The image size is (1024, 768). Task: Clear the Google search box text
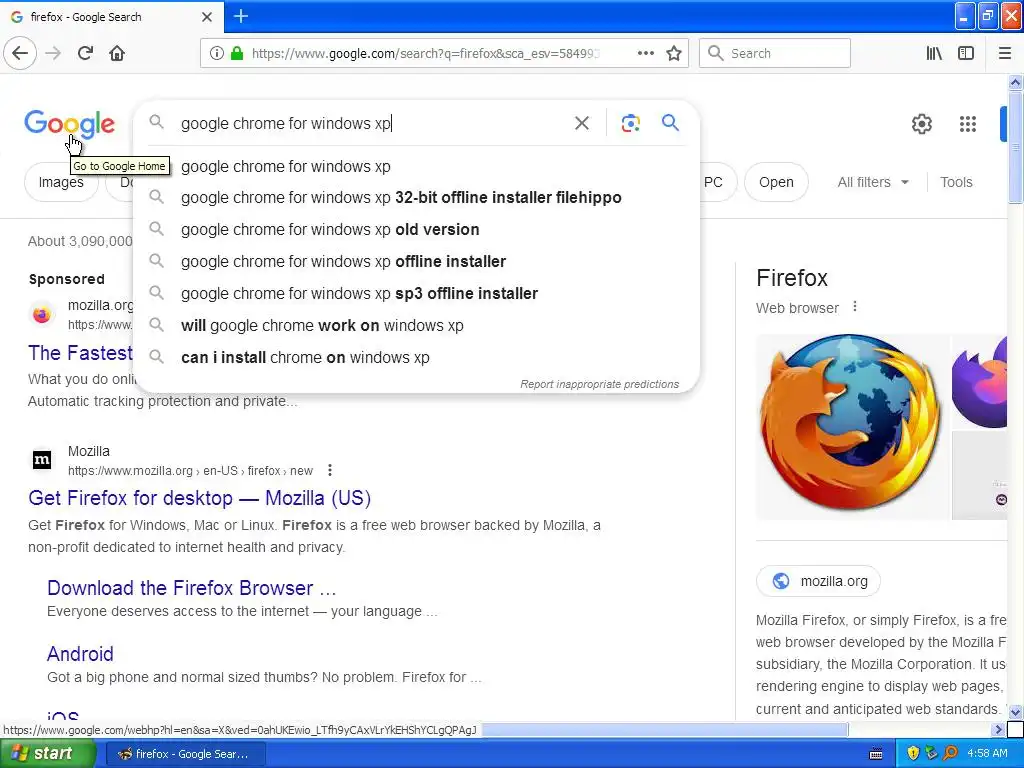coord(581,123)
